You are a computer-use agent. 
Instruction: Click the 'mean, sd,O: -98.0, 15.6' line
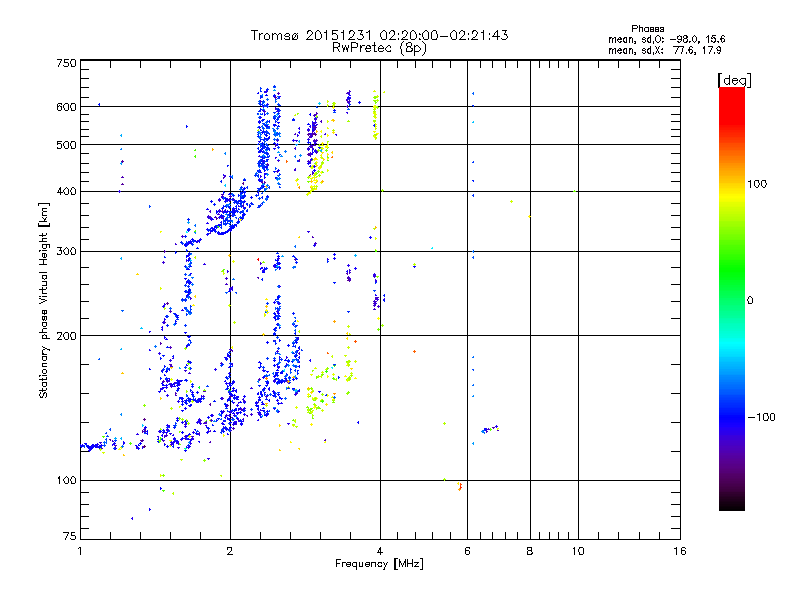(x=666, y=39)
